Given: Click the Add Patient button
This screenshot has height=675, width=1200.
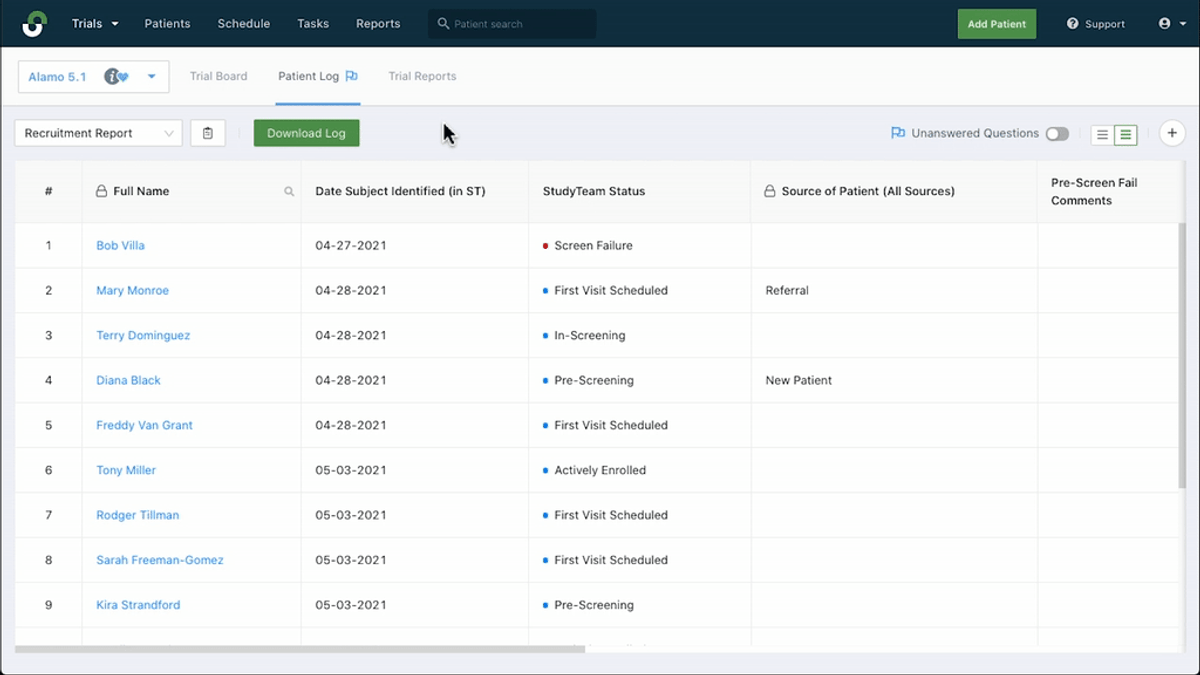Looking at the screenshot, I should click(997, 24).
